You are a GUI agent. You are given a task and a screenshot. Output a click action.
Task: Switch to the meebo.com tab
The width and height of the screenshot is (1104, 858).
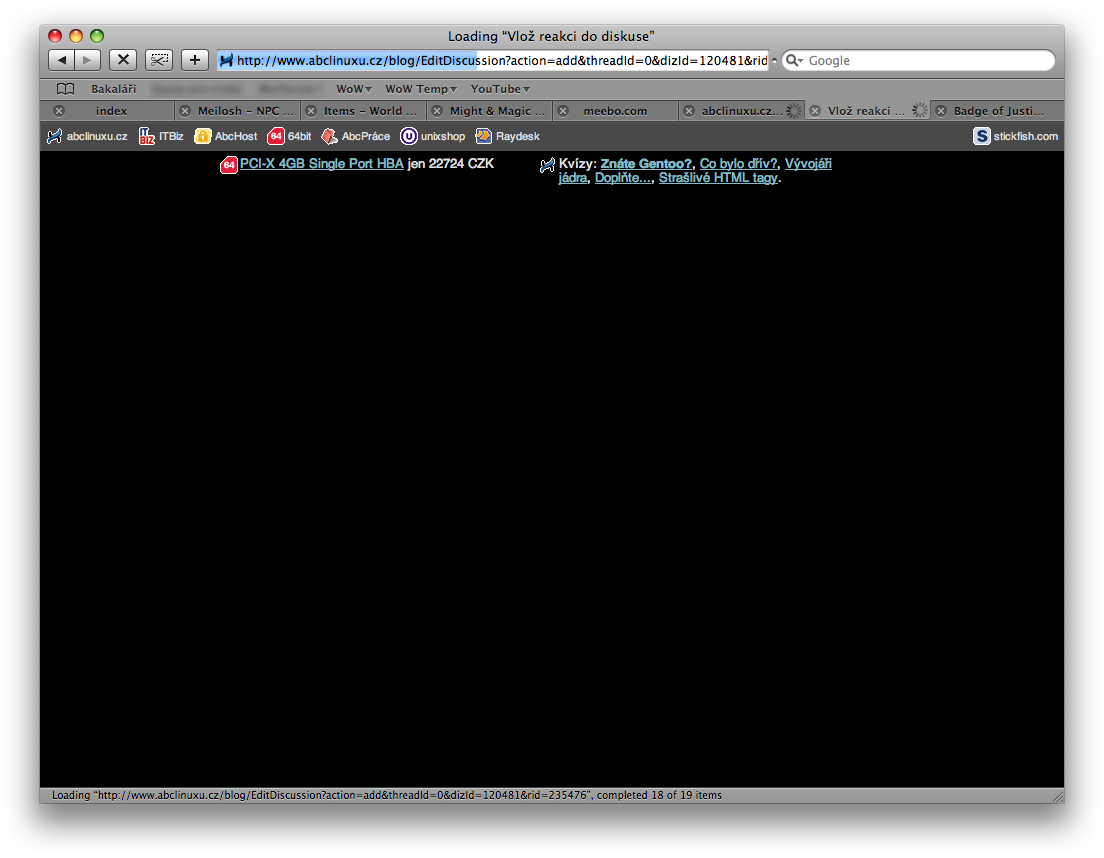615,111
